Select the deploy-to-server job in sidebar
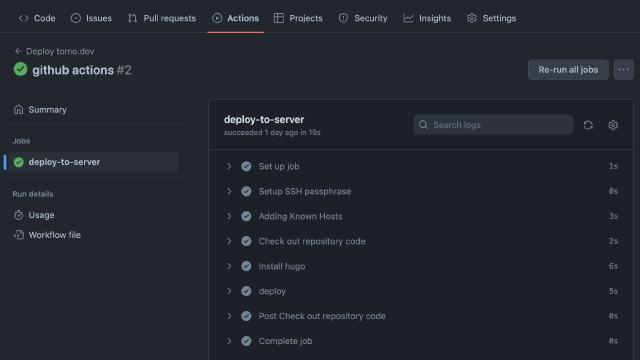 pos(94,162)
